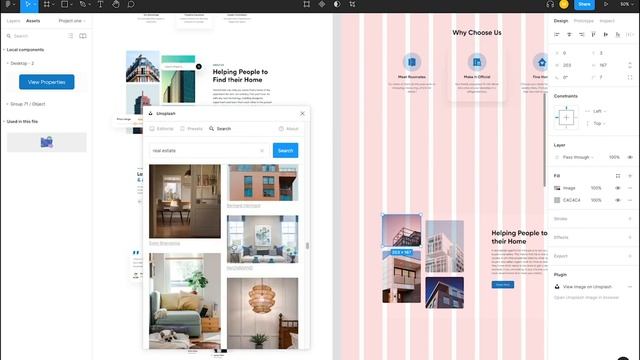Select the Text tool
The image size is (640, 360).
[x=100, y=4]
